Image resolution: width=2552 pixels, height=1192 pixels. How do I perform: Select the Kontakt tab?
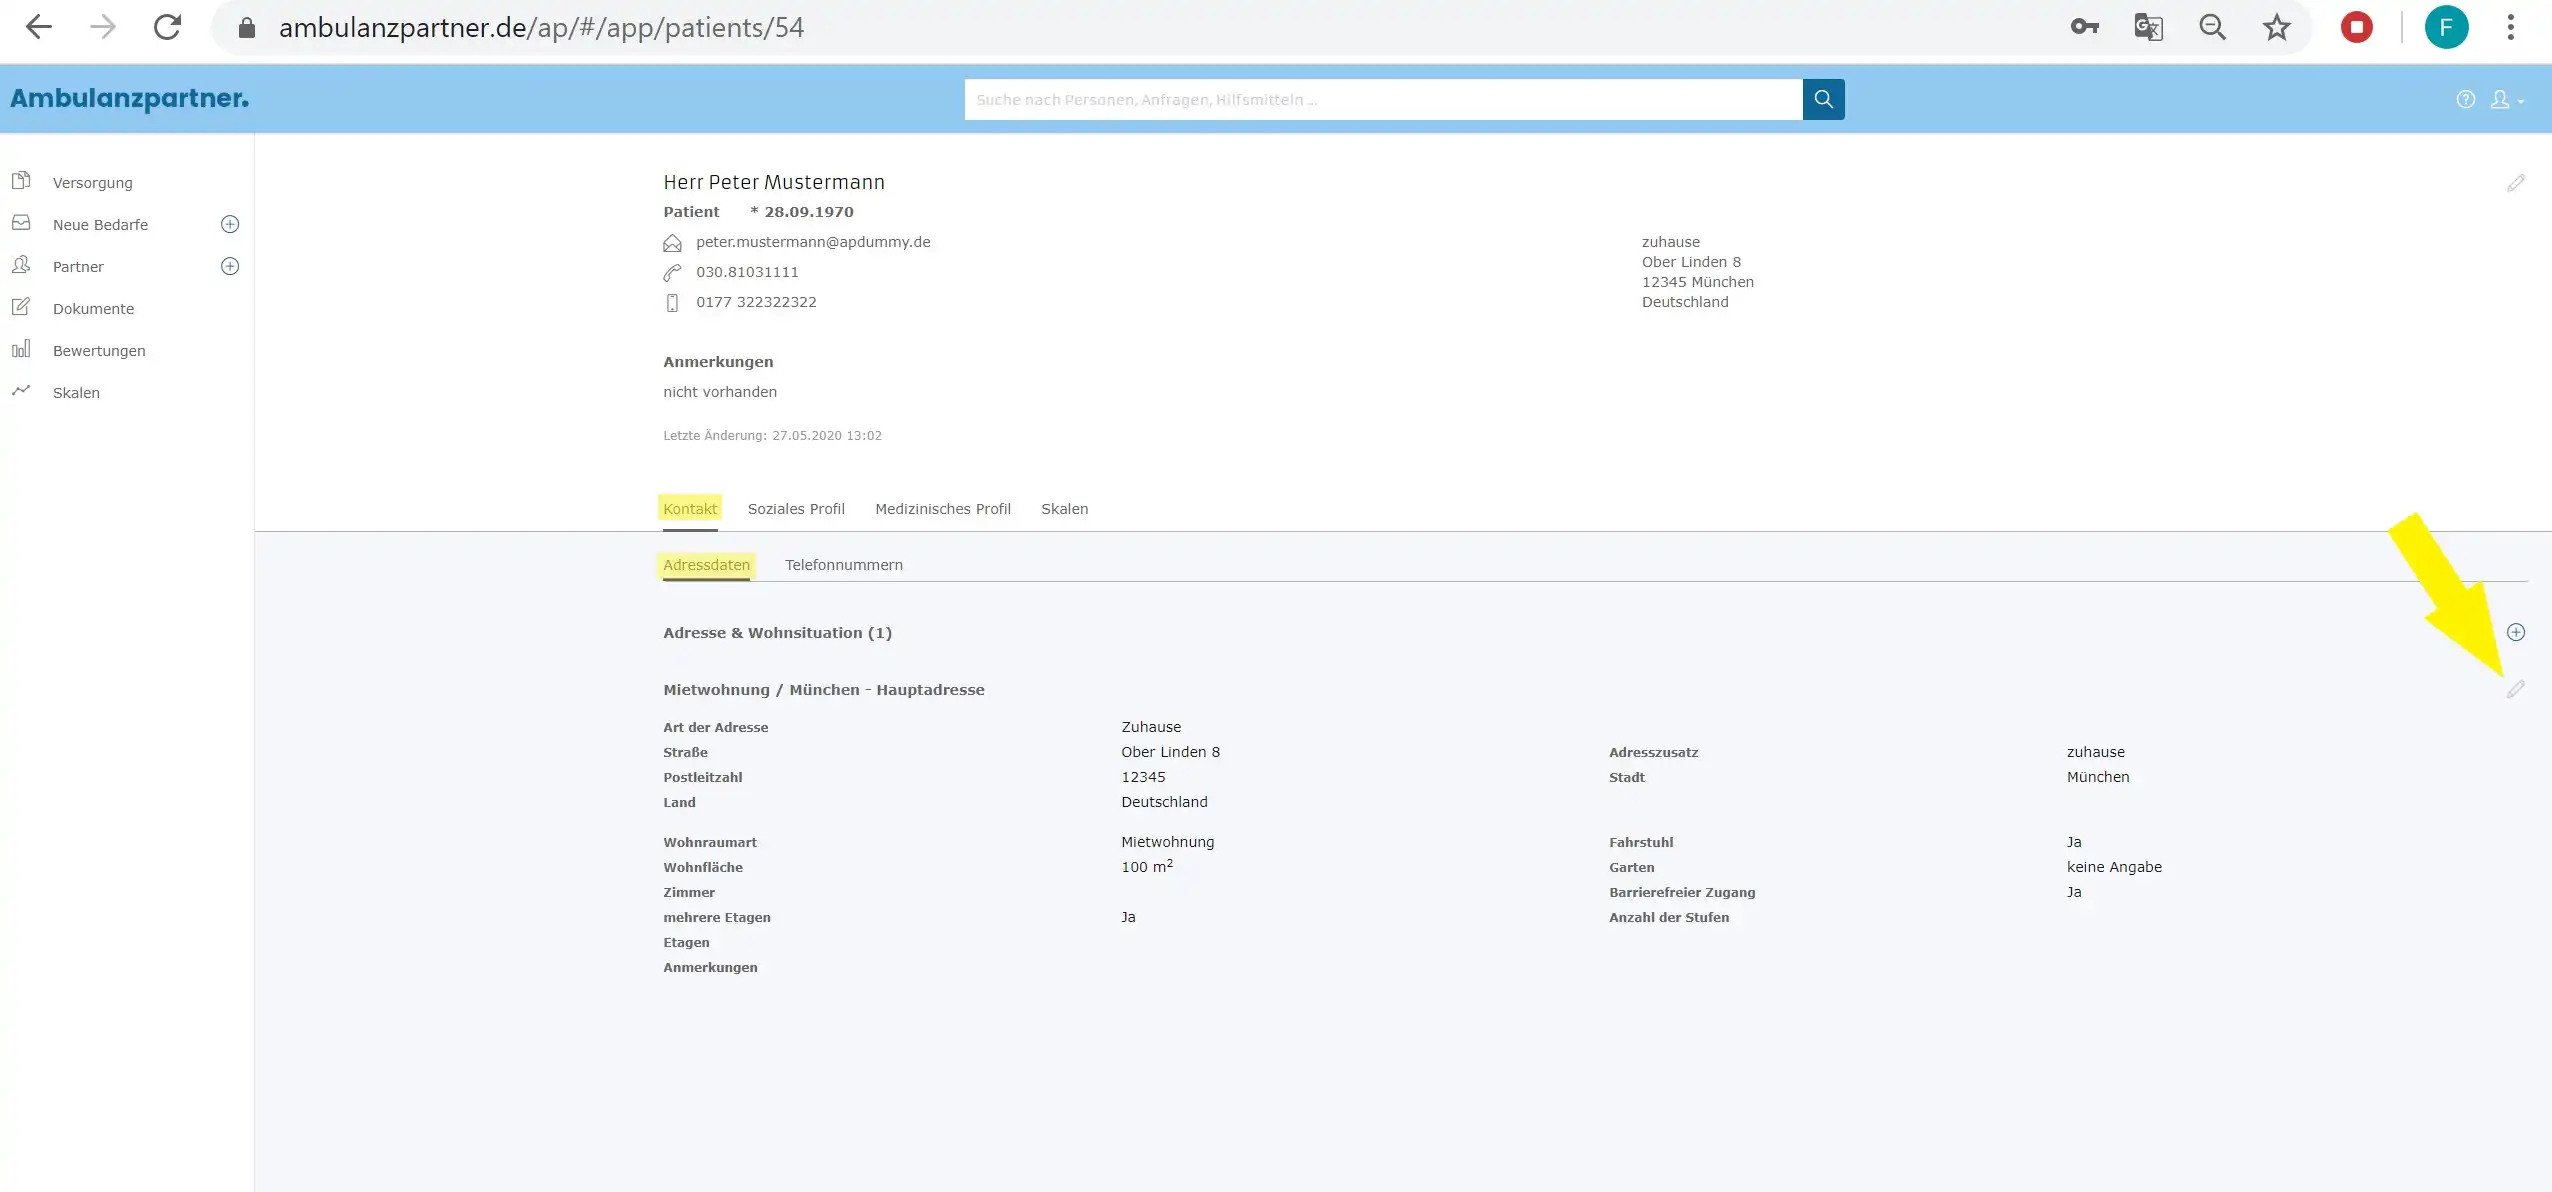click(690, 508)
